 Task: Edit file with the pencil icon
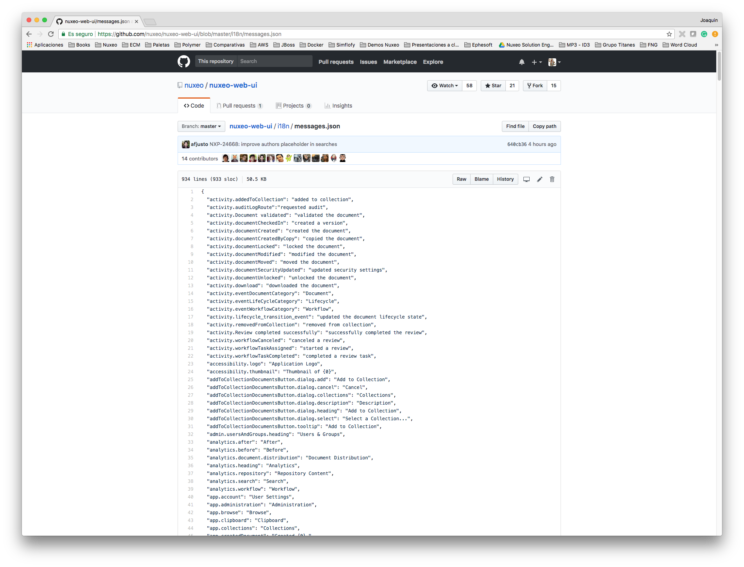(x=539, y=179)
